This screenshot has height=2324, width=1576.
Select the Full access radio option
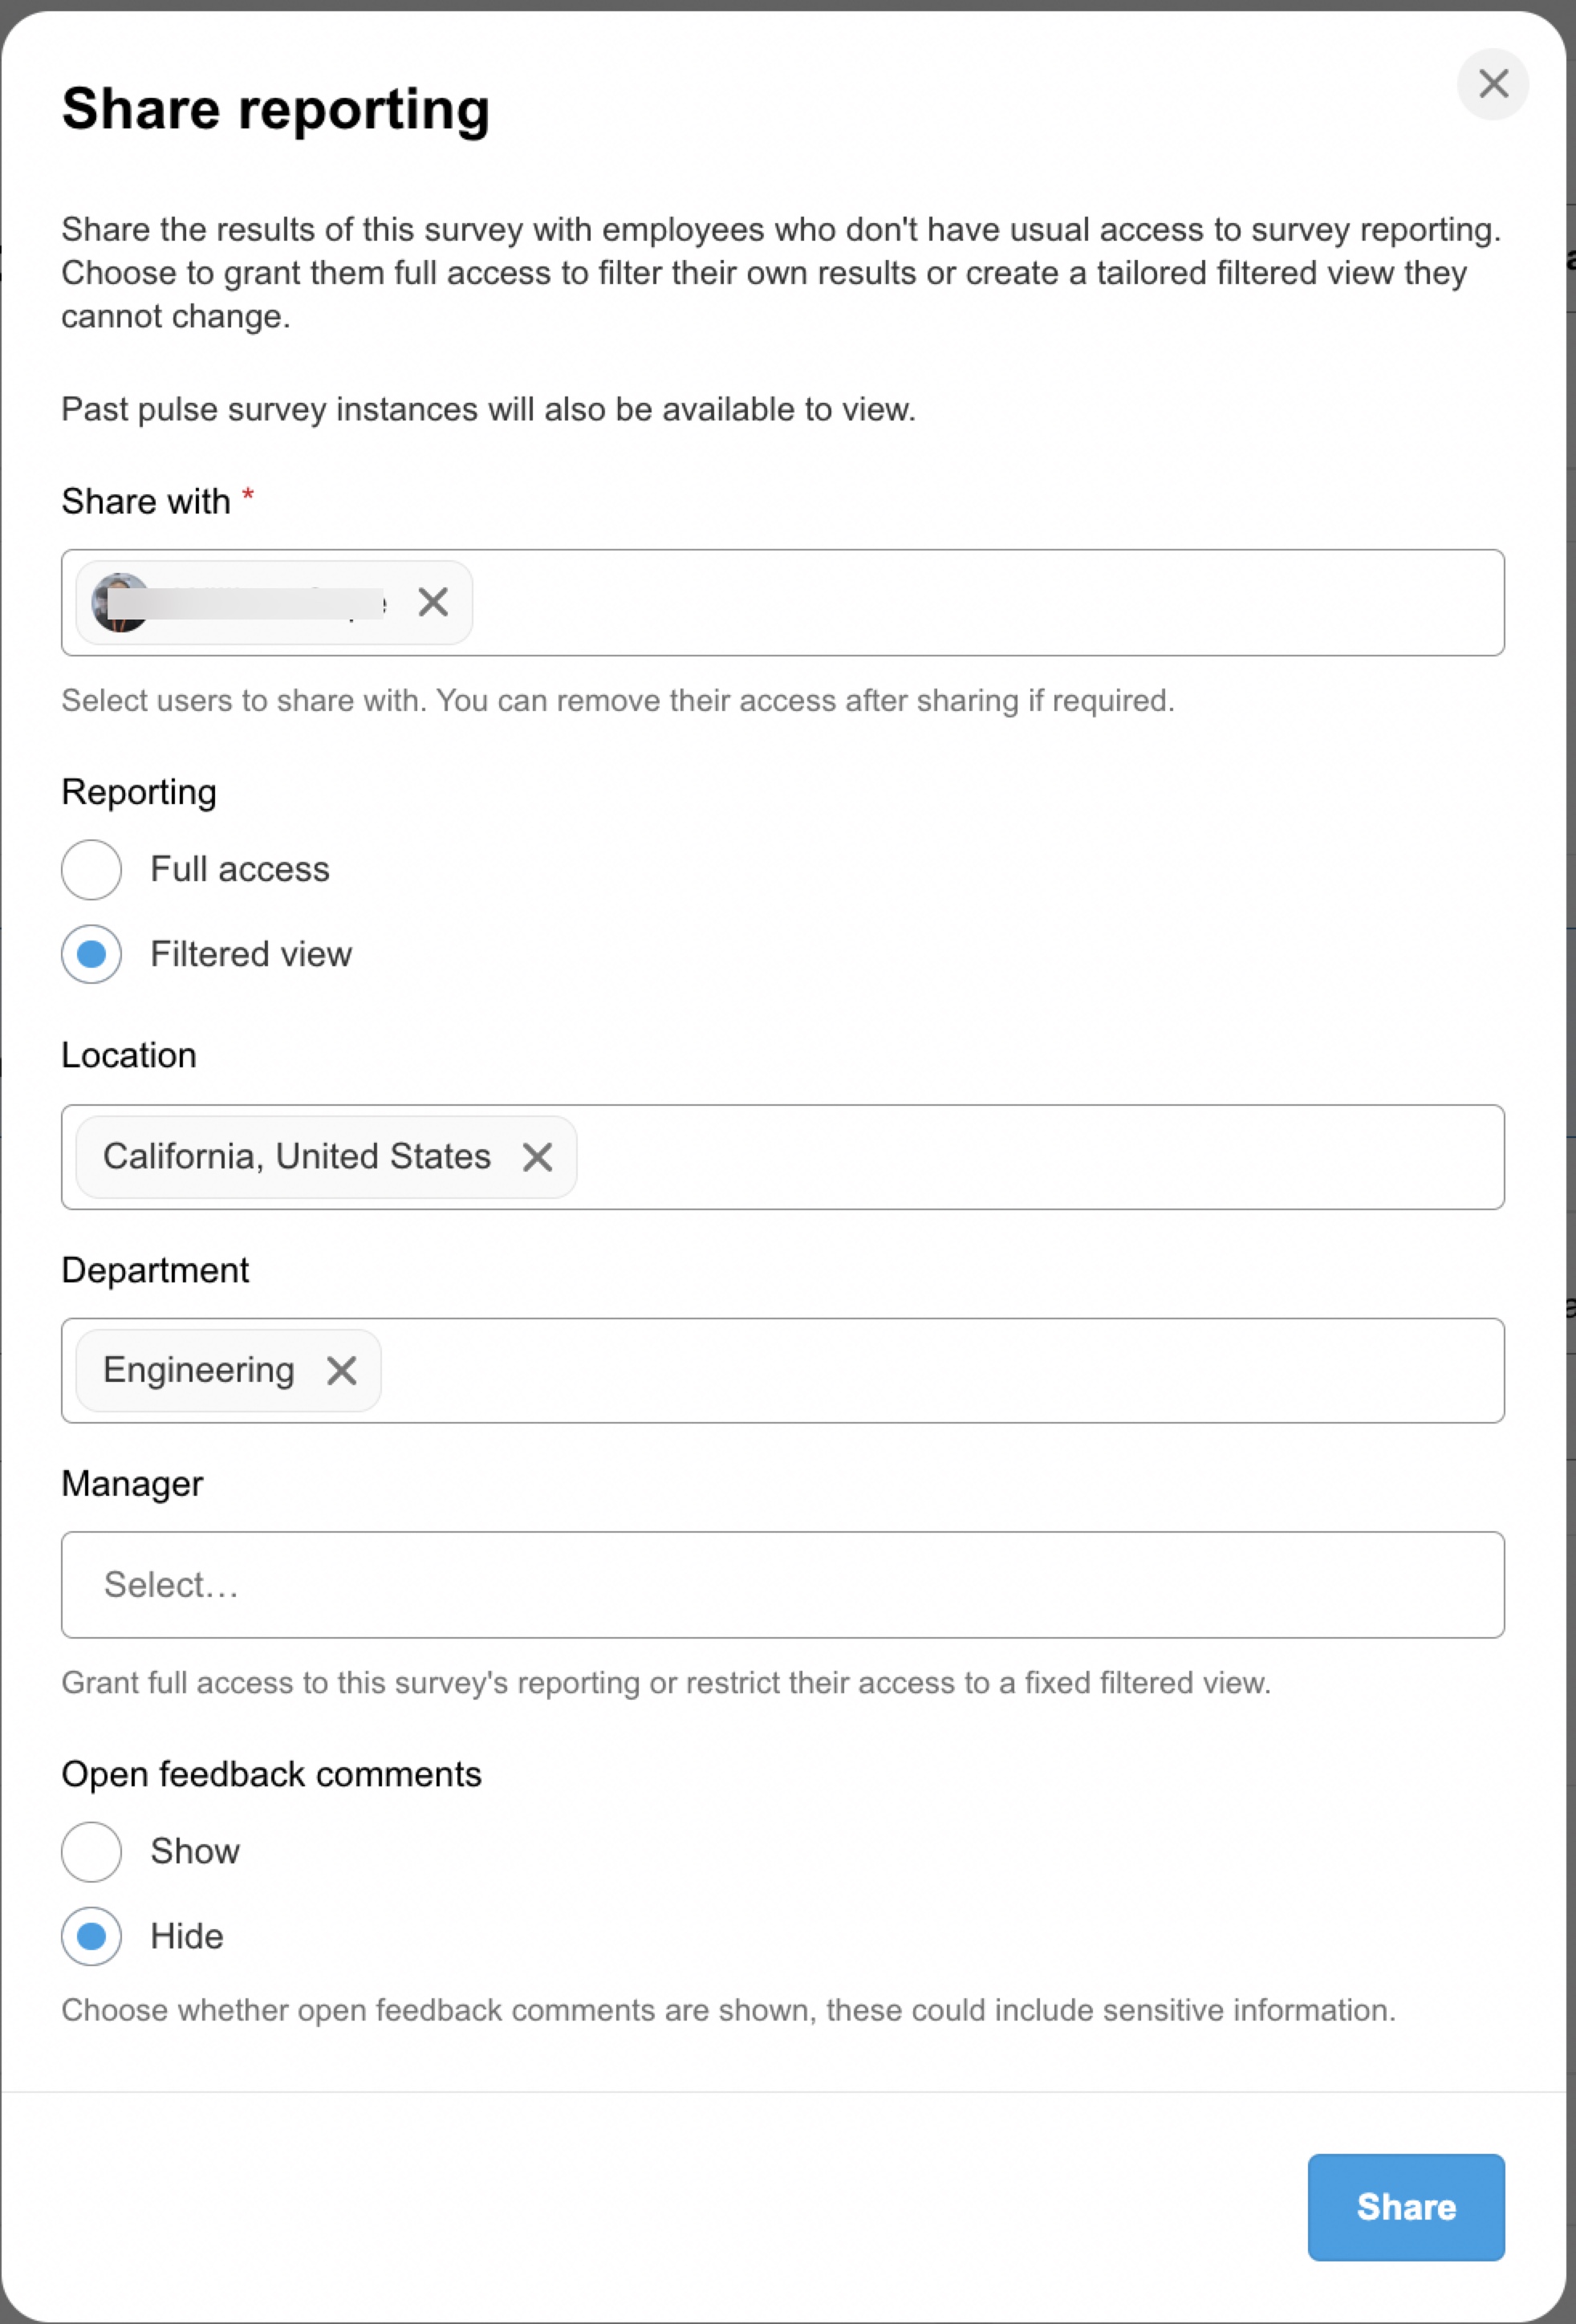92,869
